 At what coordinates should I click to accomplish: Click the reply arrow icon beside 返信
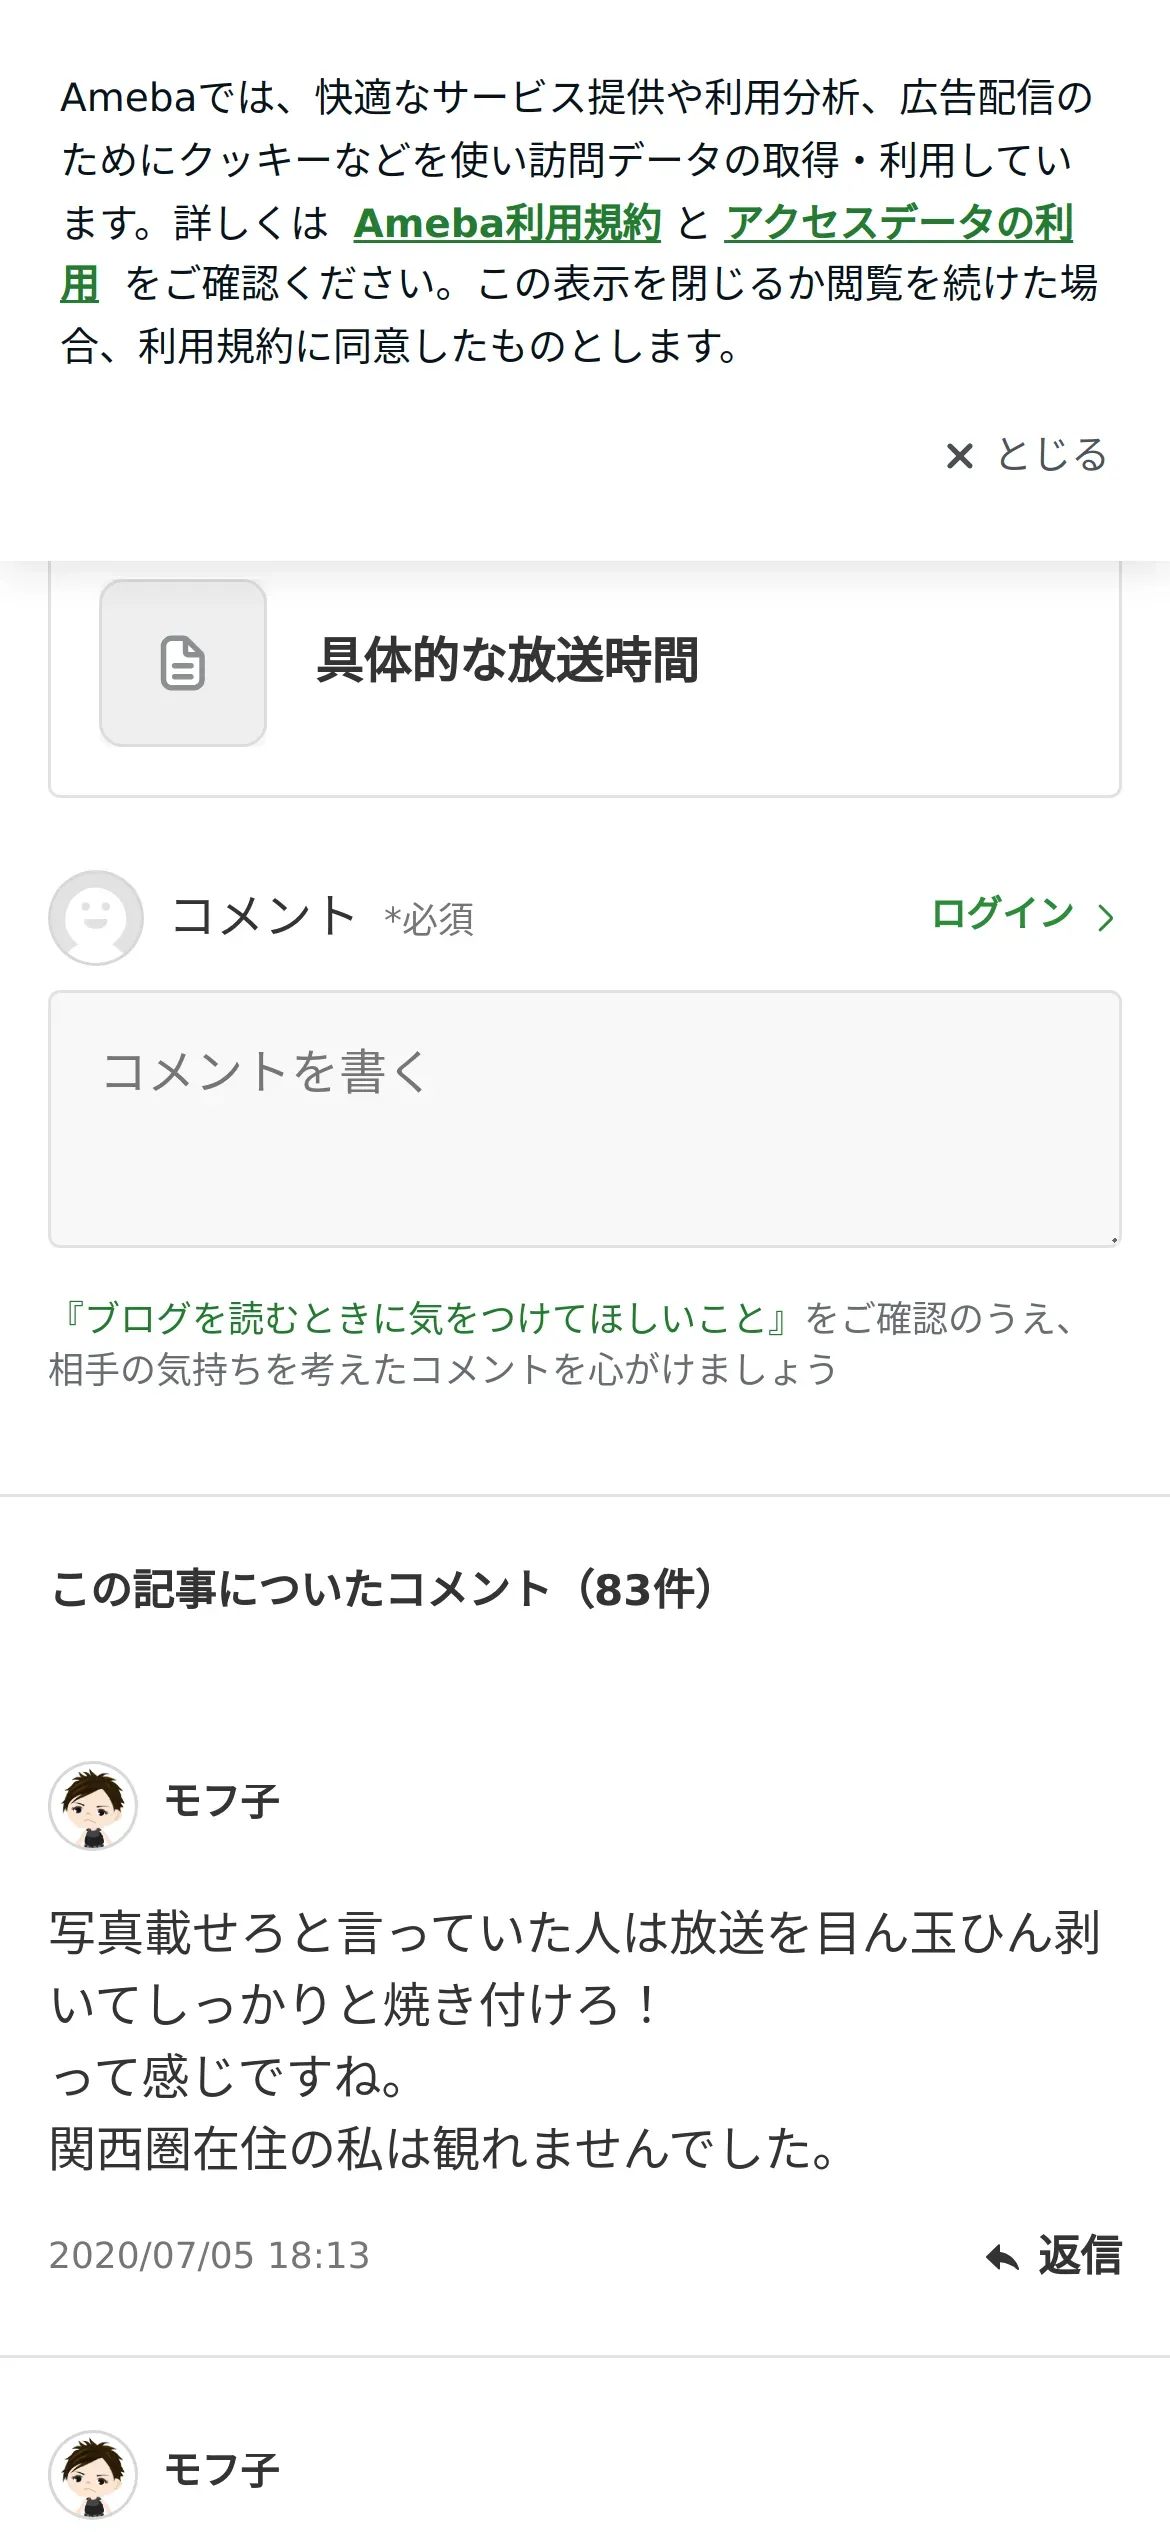(1002, 2257)
